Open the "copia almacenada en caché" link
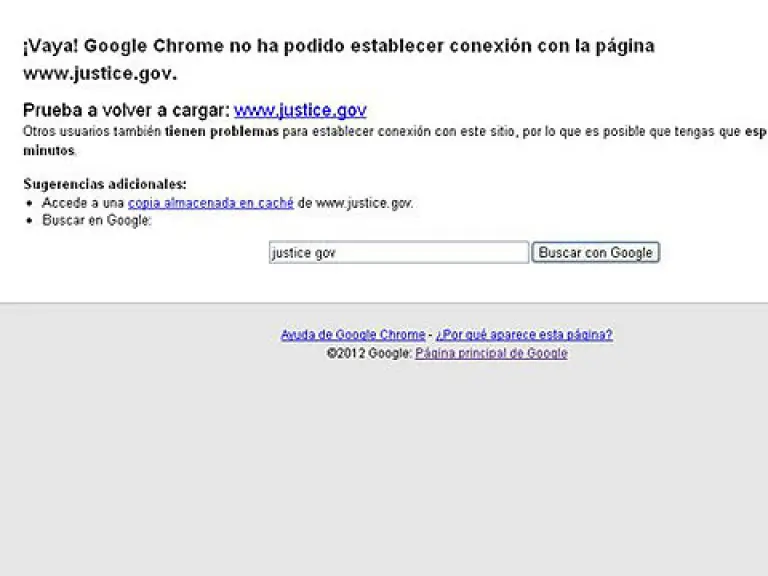The image size is (768, 576). [210, 202]
